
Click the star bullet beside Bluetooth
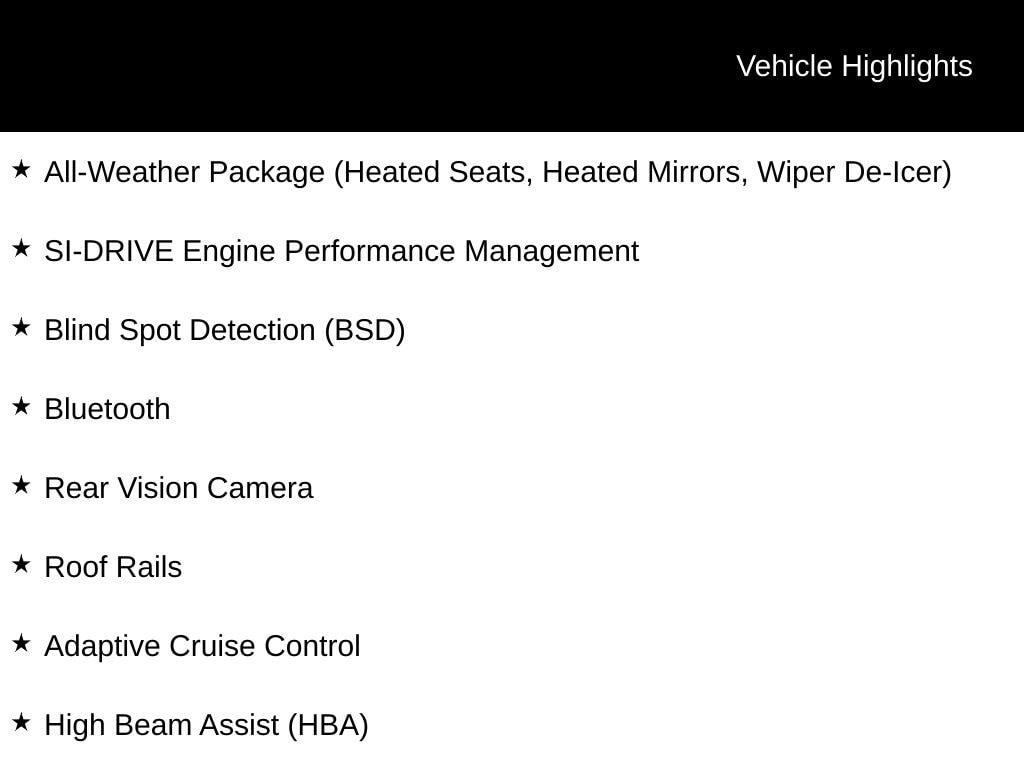coord(21,406)
